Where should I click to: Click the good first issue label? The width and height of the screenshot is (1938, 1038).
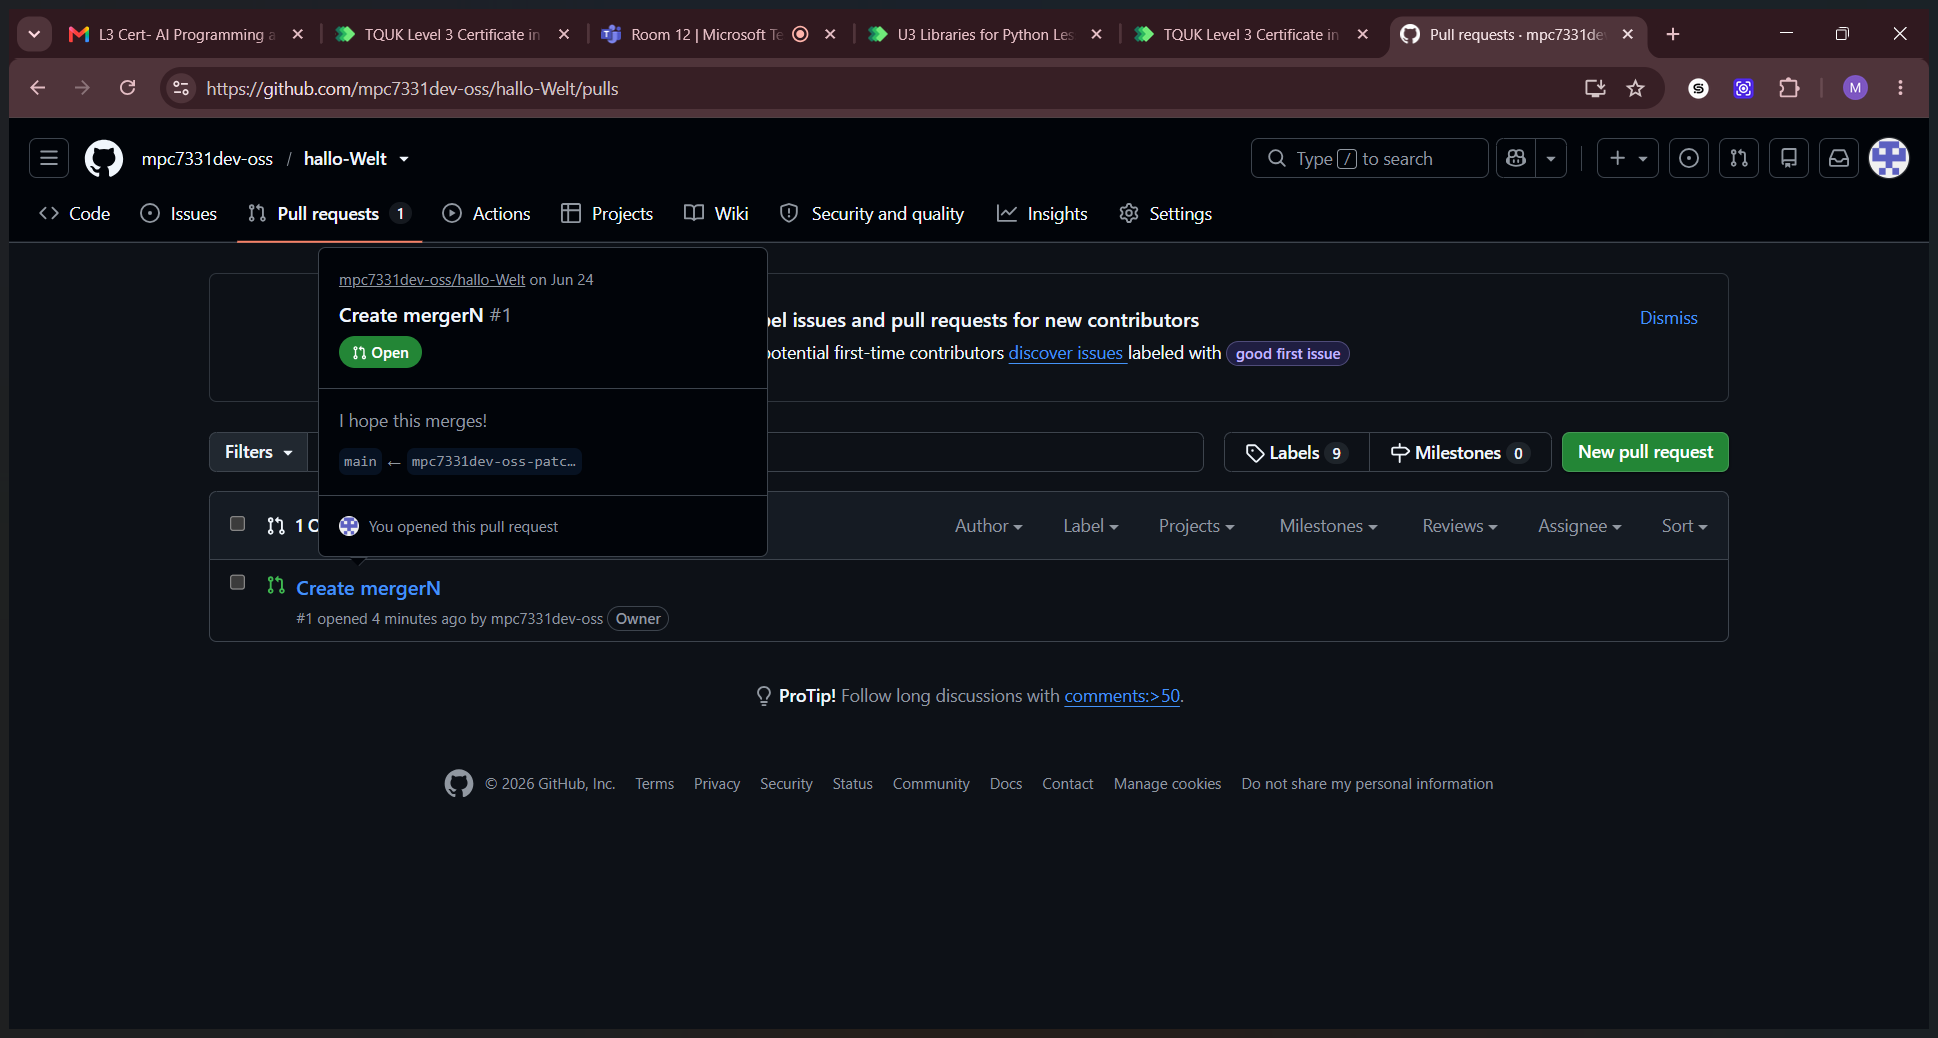point(1288,354)
